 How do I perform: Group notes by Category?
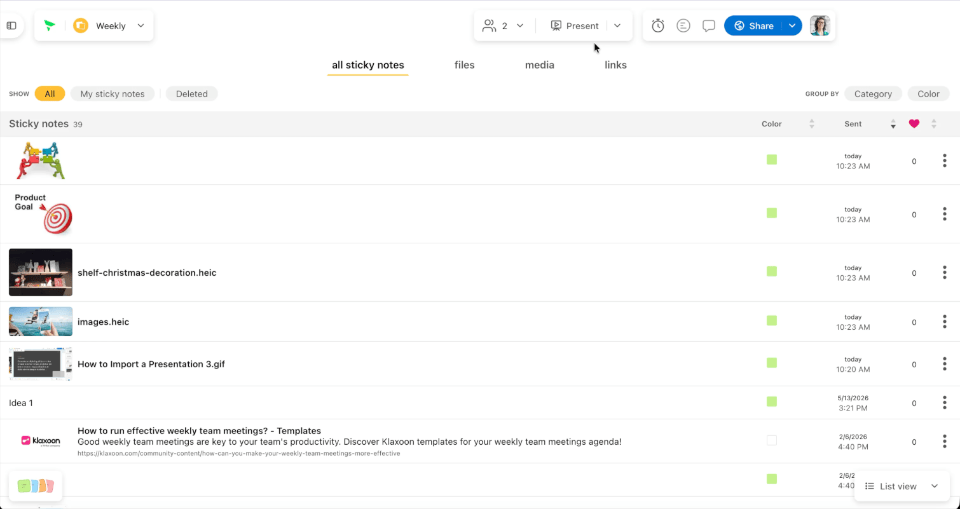click(873, 94)
